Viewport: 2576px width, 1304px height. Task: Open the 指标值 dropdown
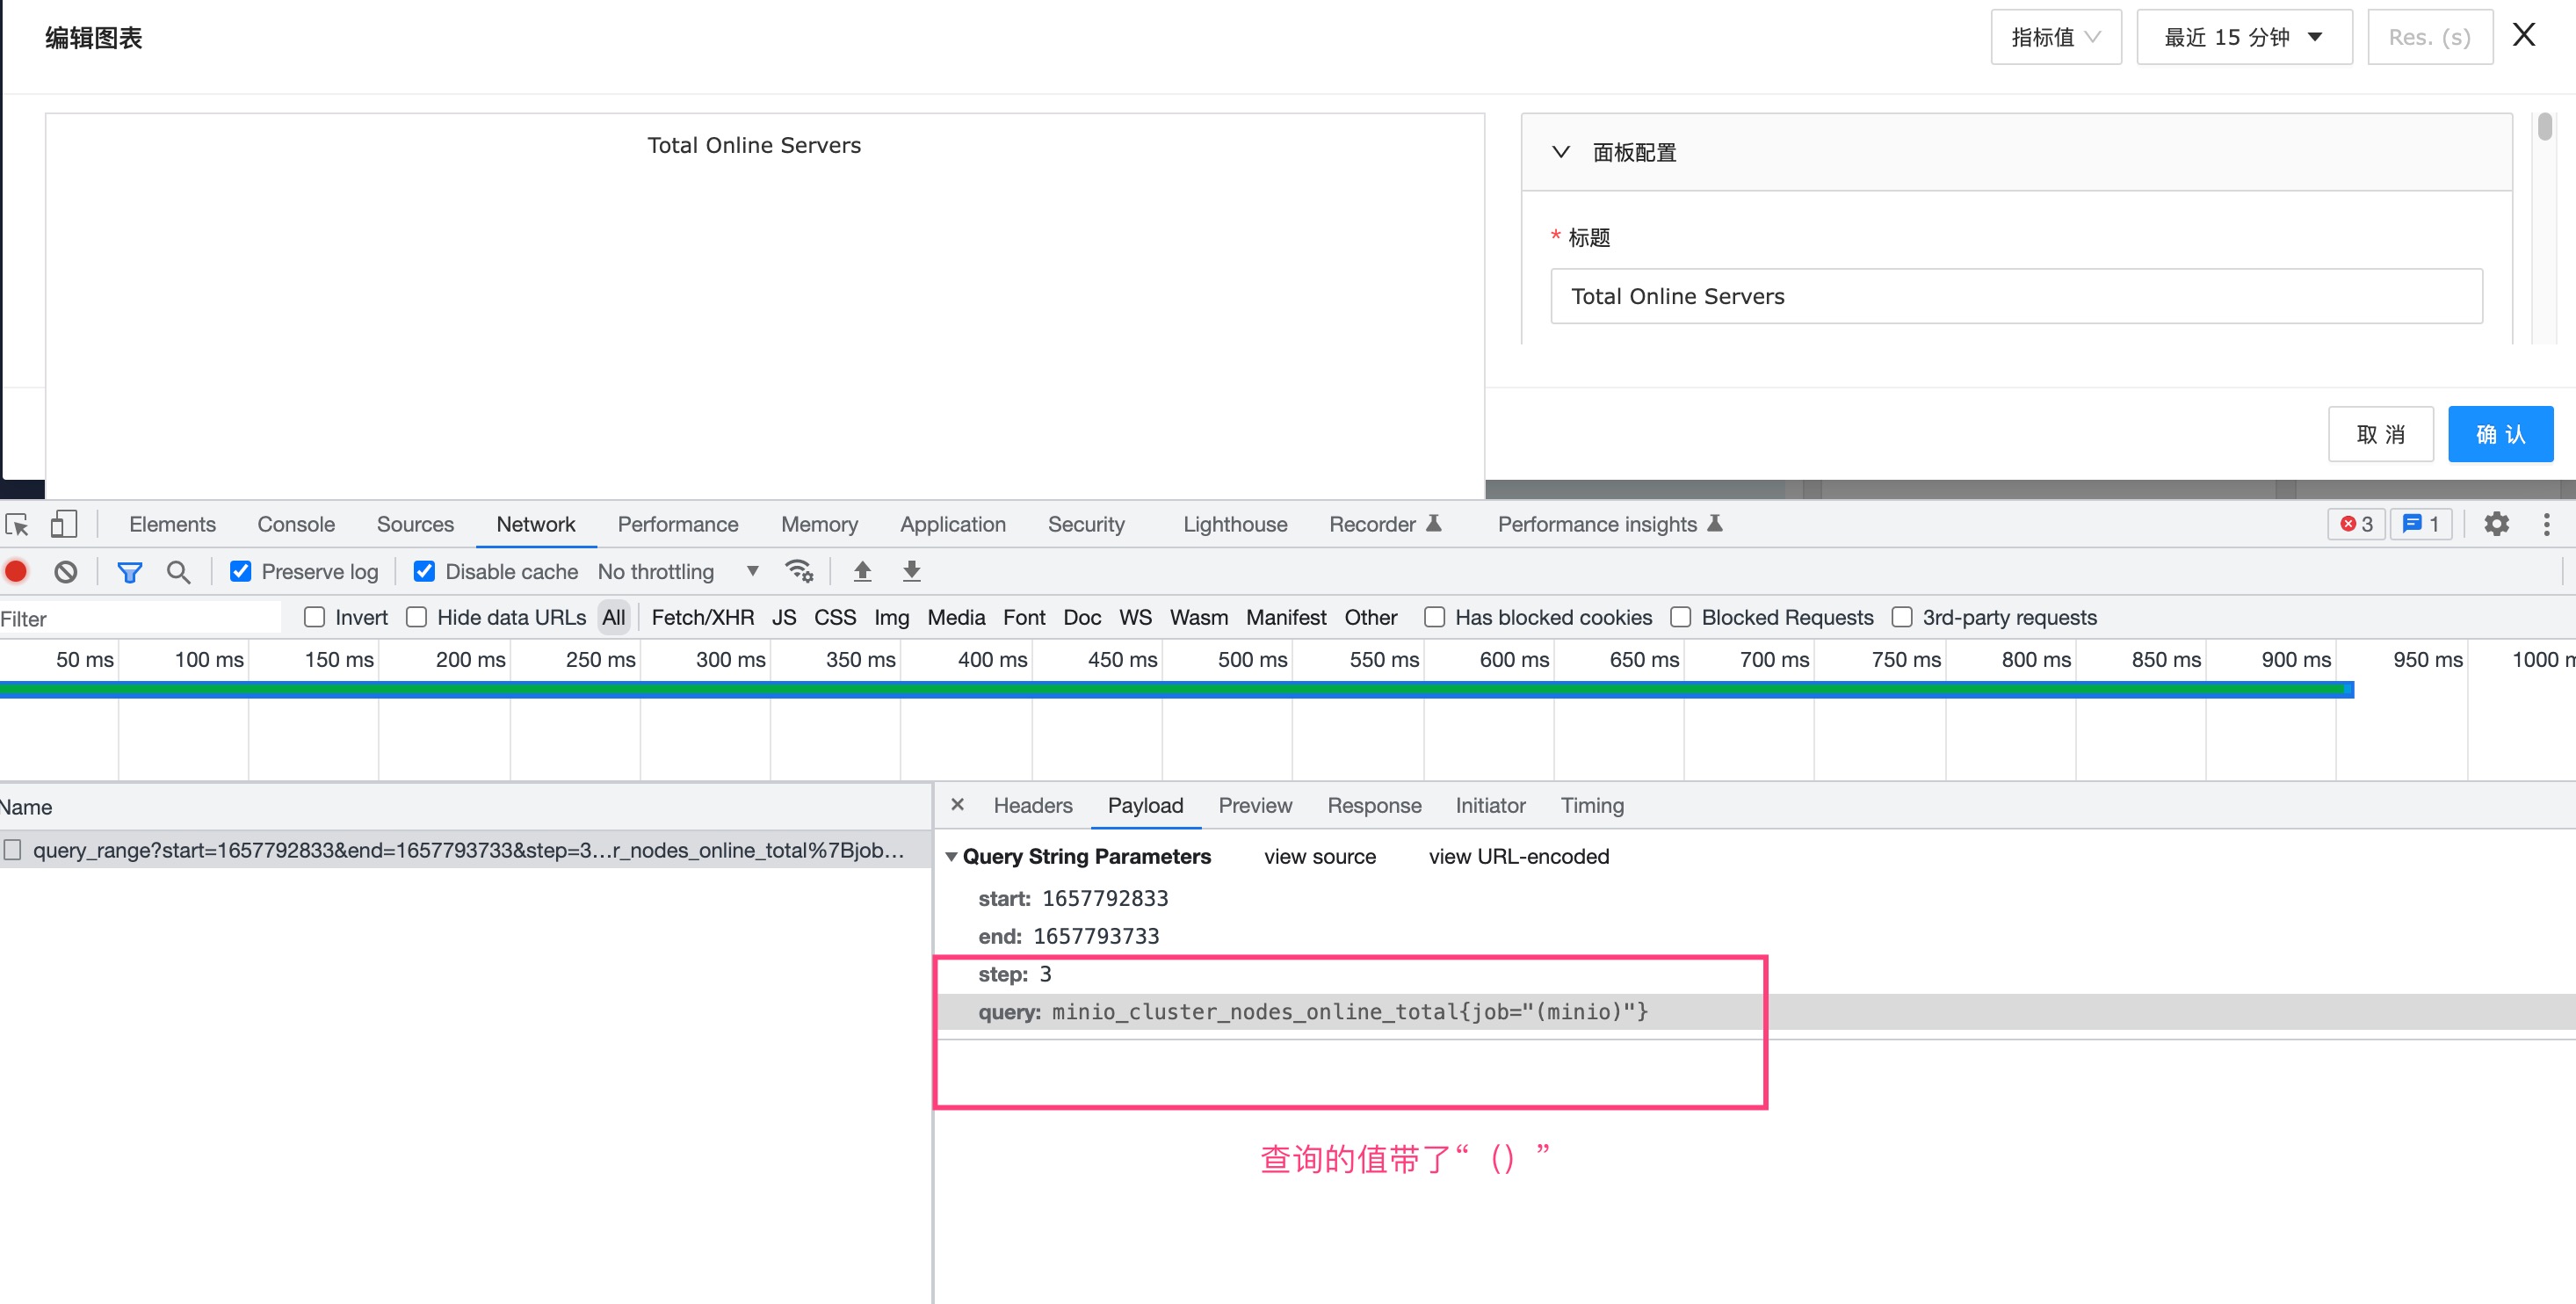pyautogui.click(x=2055, y=37)
